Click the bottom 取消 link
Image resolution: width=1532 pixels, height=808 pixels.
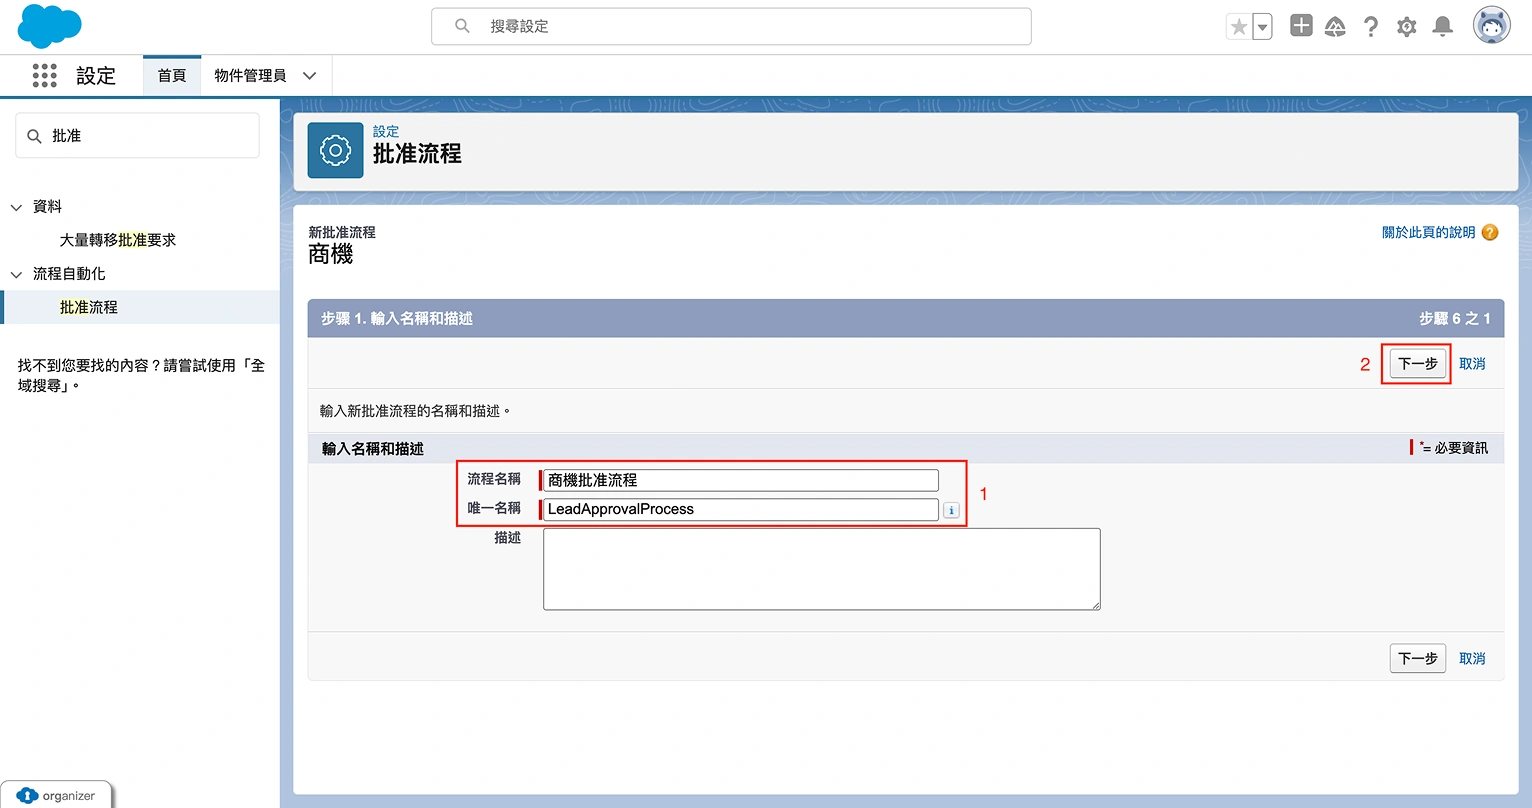tap(1472, 658)
